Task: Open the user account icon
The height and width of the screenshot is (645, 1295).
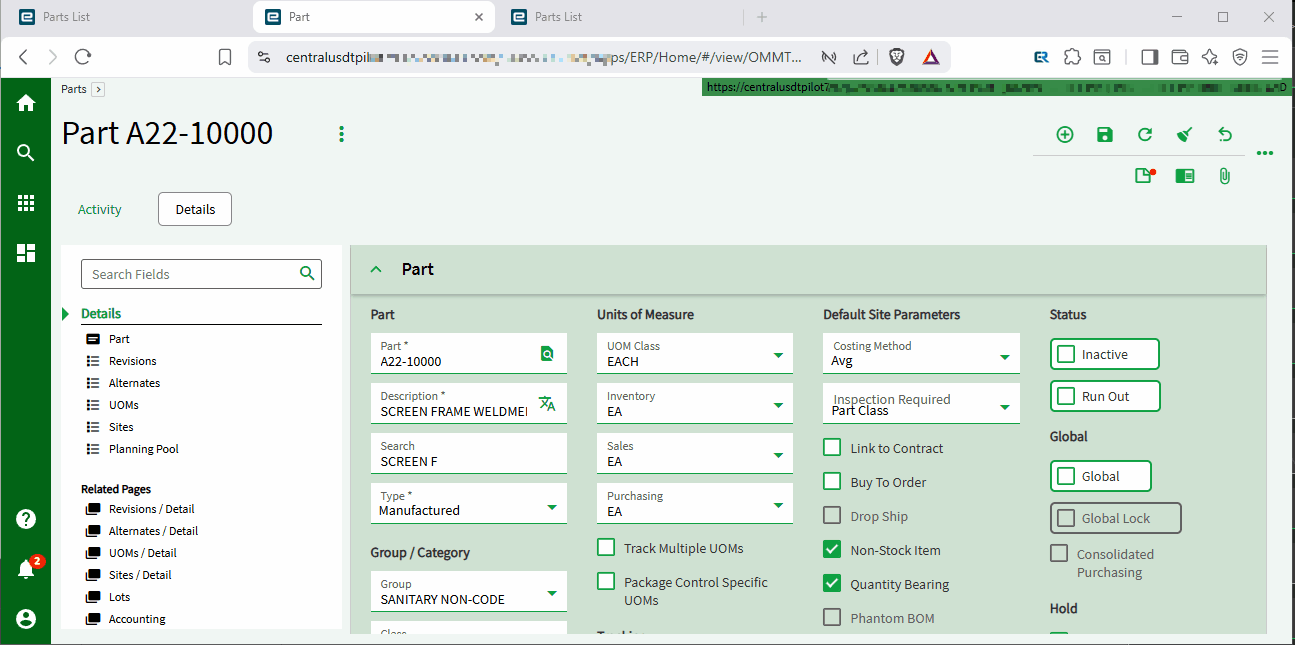Action: click(26, 619)
